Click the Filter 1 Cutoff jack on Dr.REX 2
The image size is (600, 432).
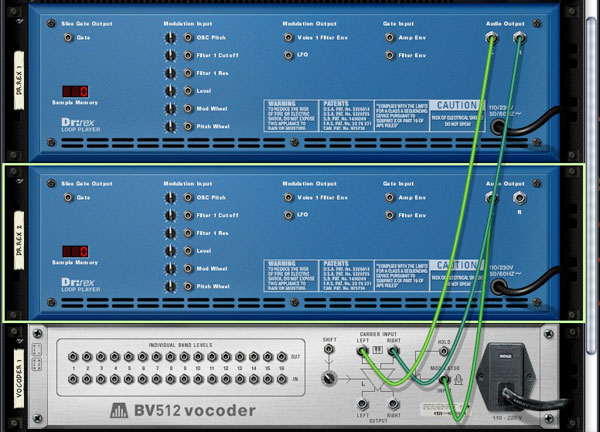(x=188, y=215)
